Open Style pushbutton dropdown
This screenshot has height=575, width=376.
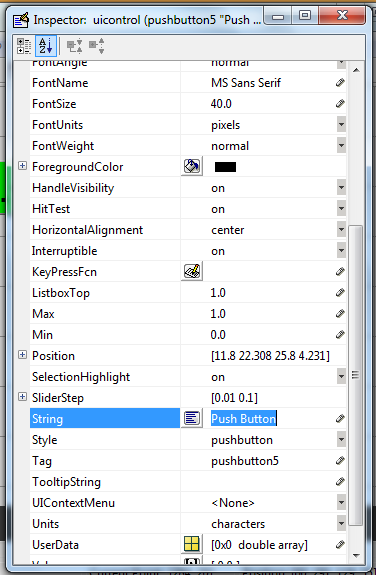341,440
